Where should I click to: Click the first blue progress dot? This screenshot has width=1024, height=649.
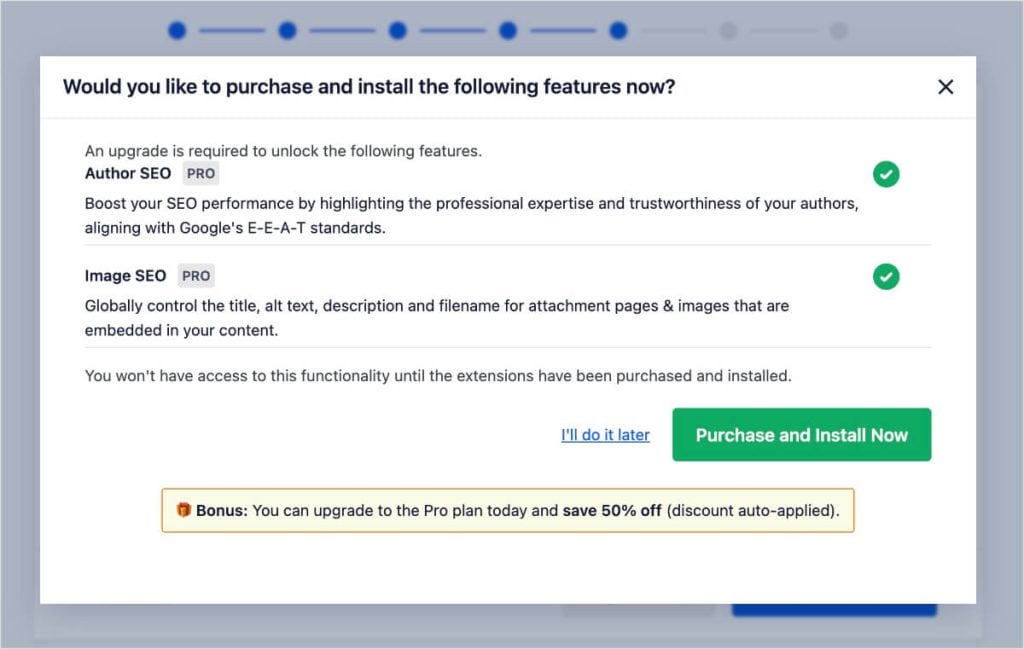click(176, 30)
